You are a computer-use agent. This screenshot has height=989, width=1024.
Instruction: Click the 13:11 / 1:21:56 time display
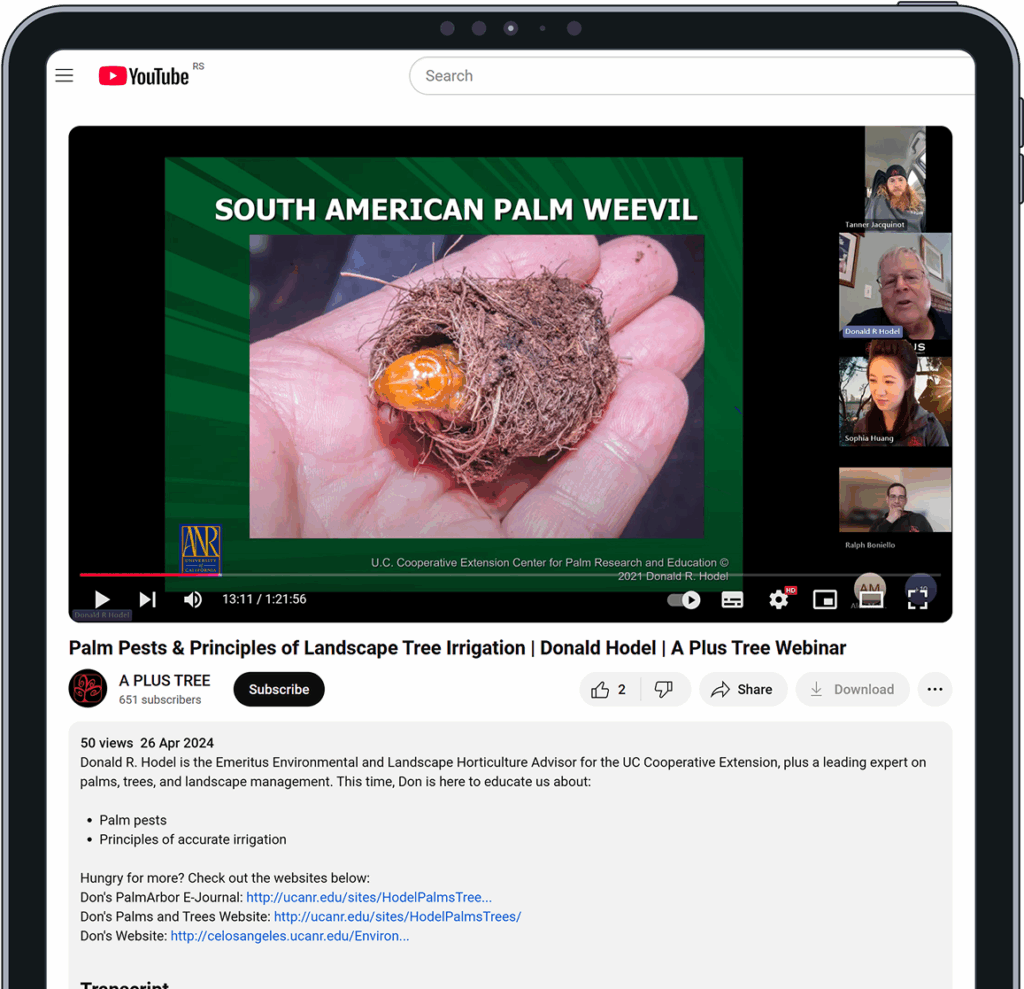coord(264,599)
